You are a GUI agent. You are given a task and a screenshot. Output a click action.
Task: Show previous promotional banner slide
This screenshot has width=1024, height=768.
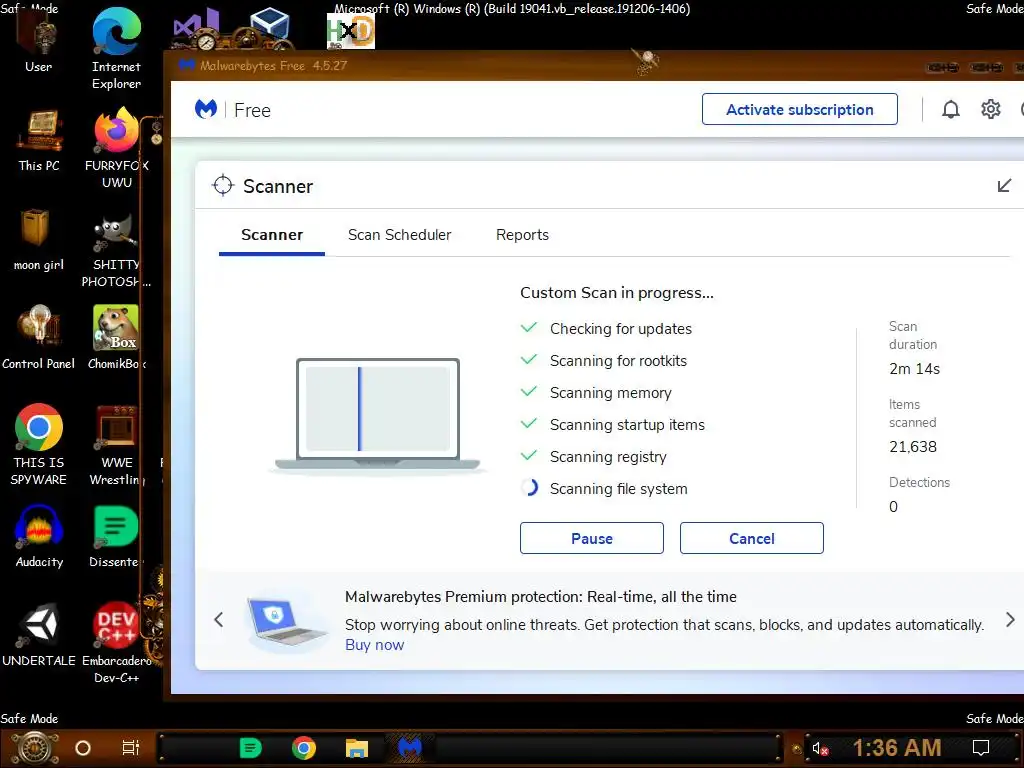pyautogui.click(x=219, y=619)
